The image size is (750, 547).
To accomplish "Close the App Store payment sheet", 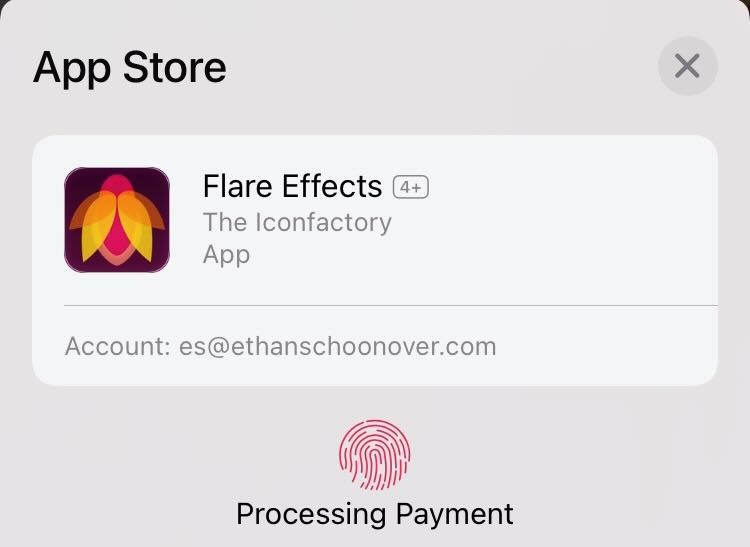I will click(687, 66).
